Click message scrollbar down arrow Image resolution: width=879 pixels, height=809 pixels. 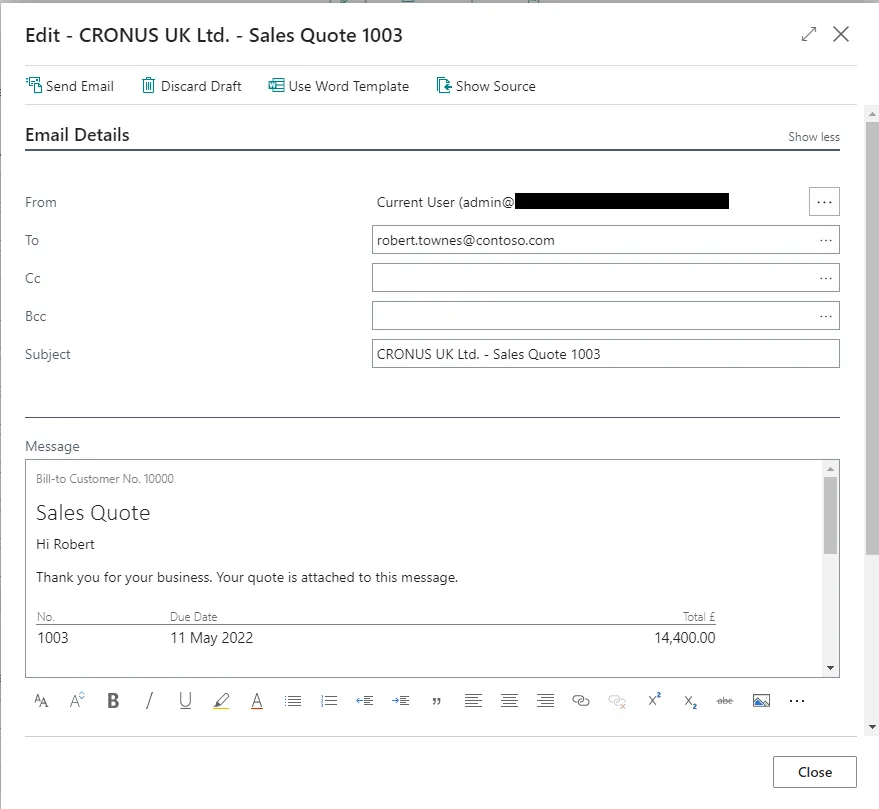[830, 668]
